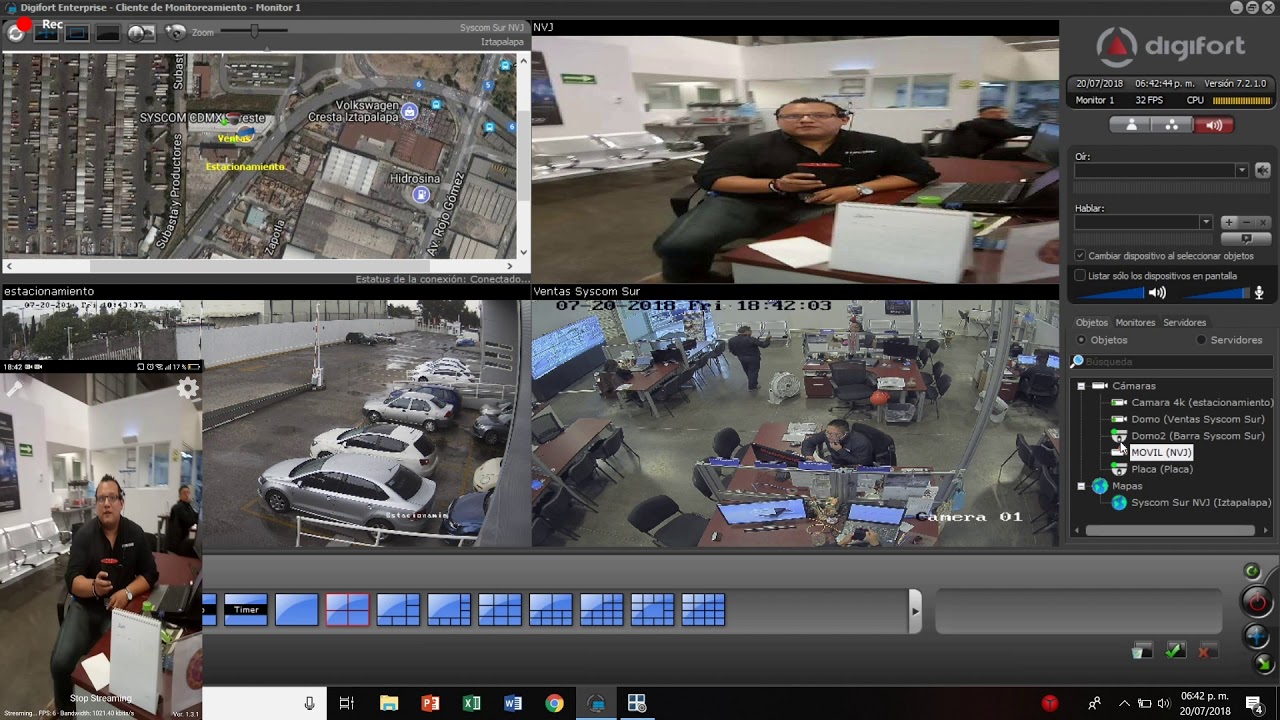Select 'Placa (Placa)' camera in tree
Screen dimensions: 1280x720
(x=1161, y=469)
